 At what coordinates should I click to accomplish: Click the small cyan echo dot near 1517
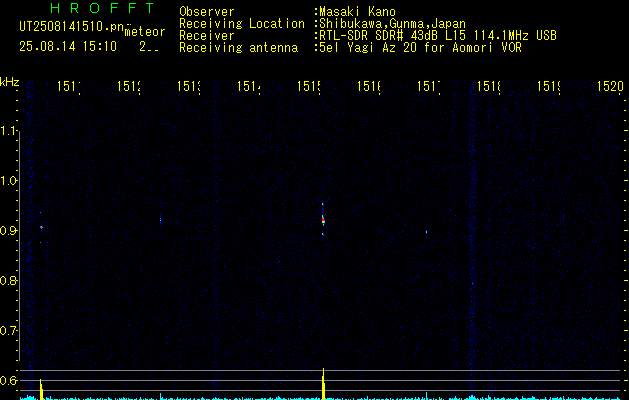(x=426, y=232)
